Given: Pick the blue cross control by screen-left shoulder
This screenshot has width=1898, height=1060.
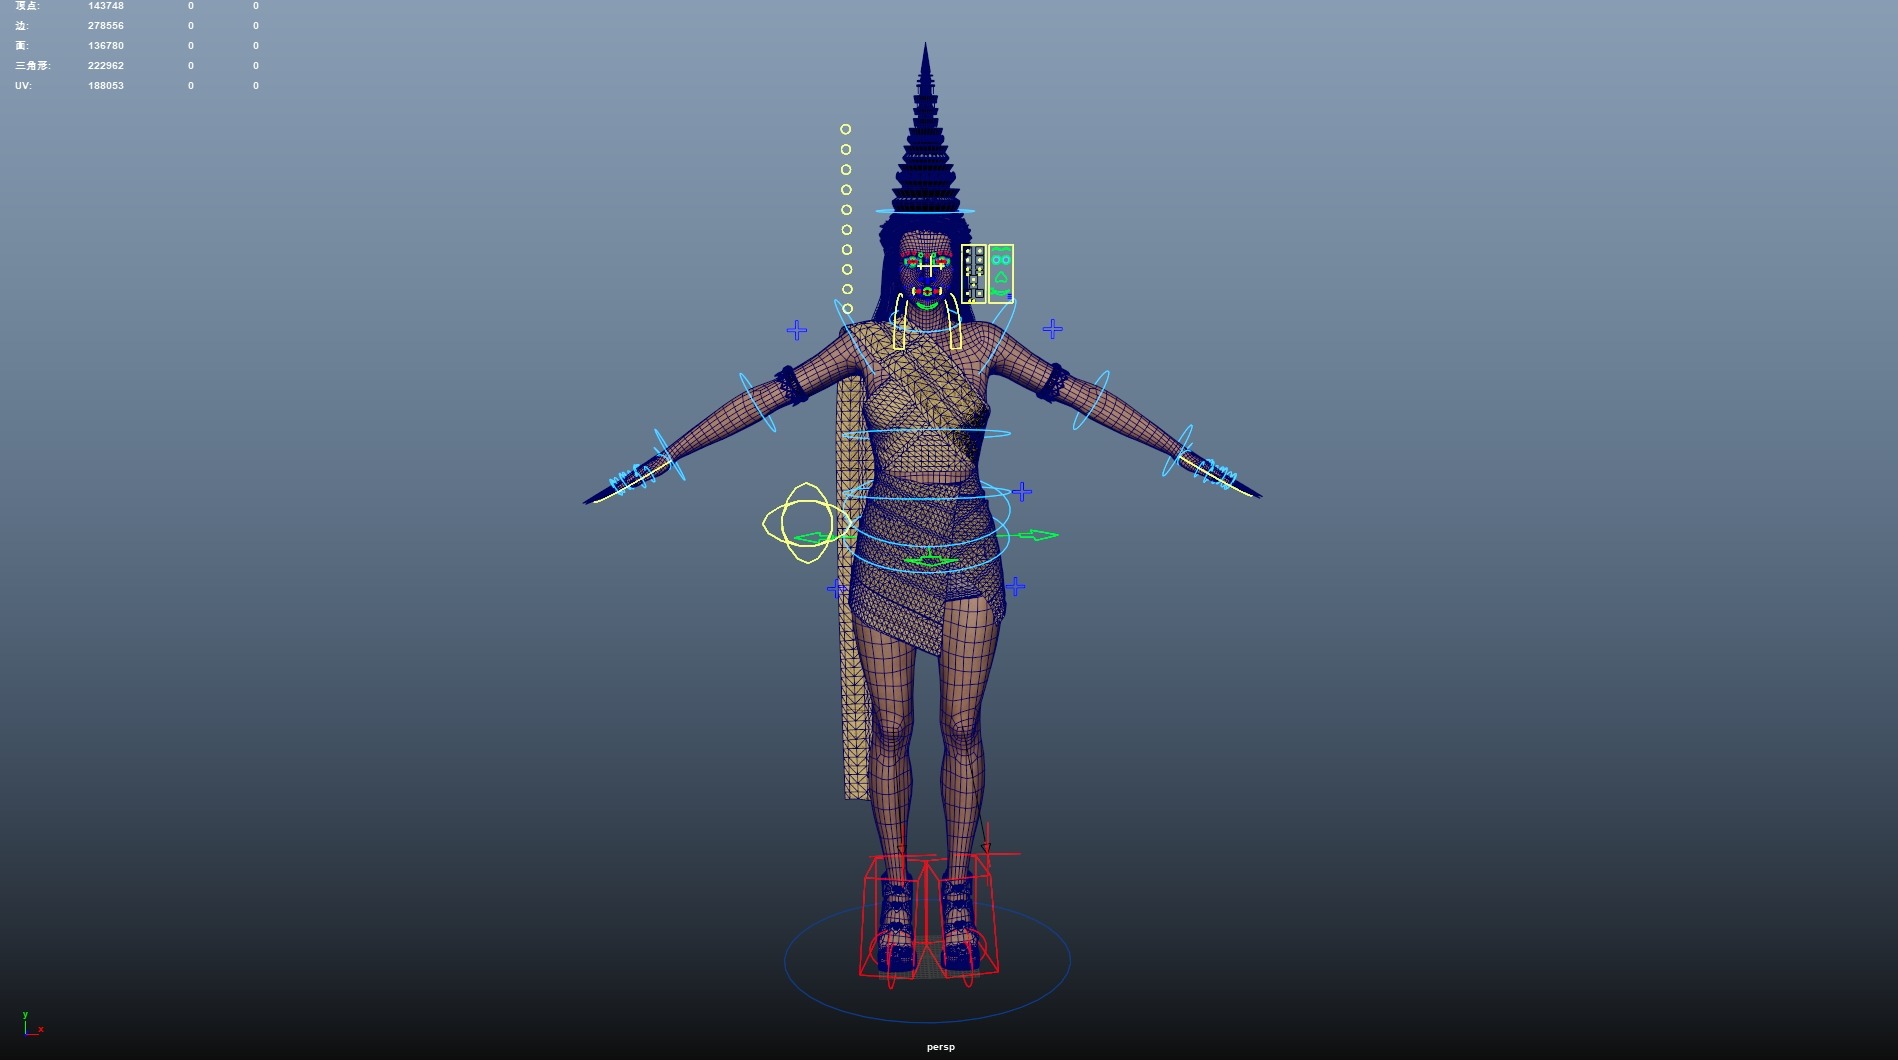Looking at the screenshot, I should [x=797, y=330].
